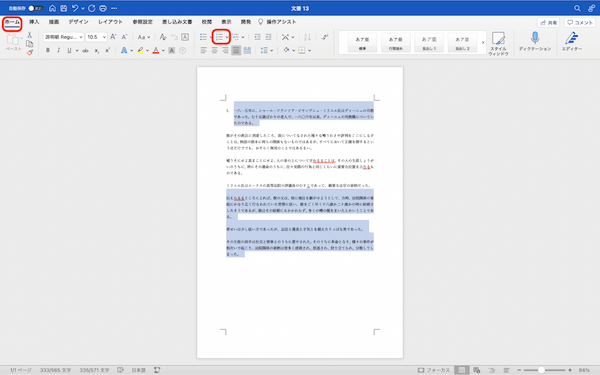
Task: Select the 校閲 tab
Action: (x=207, y=22)
